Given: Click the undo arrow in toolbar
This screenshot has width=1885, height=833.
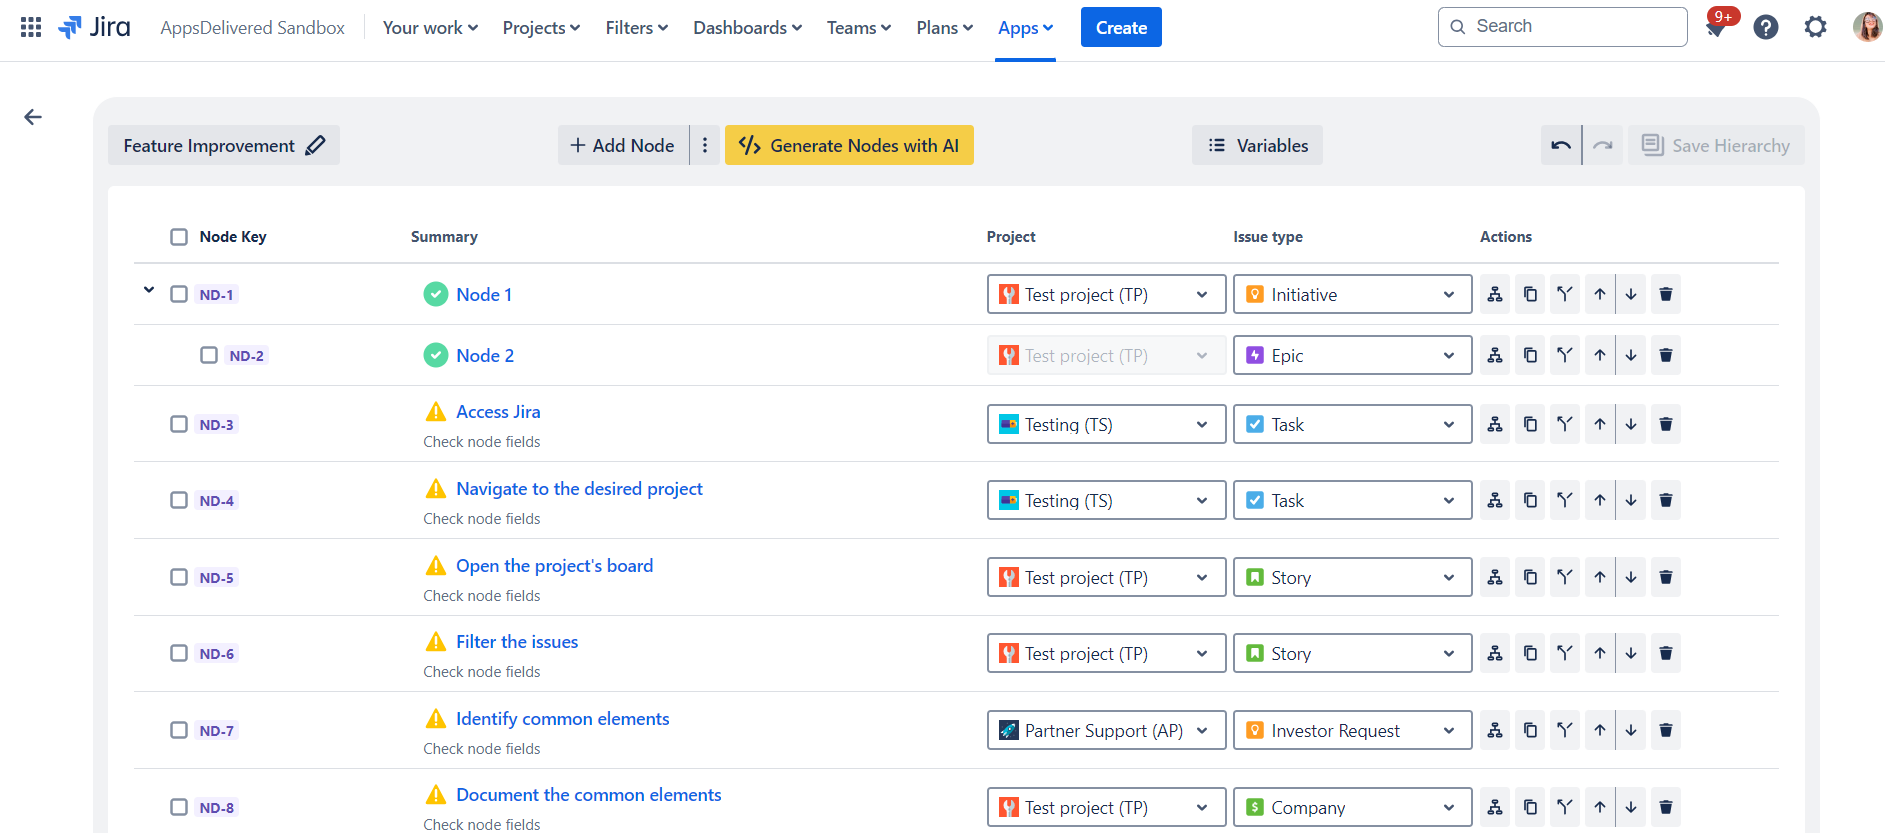Looking at the screenshot, I should (x=1560, y=145).
